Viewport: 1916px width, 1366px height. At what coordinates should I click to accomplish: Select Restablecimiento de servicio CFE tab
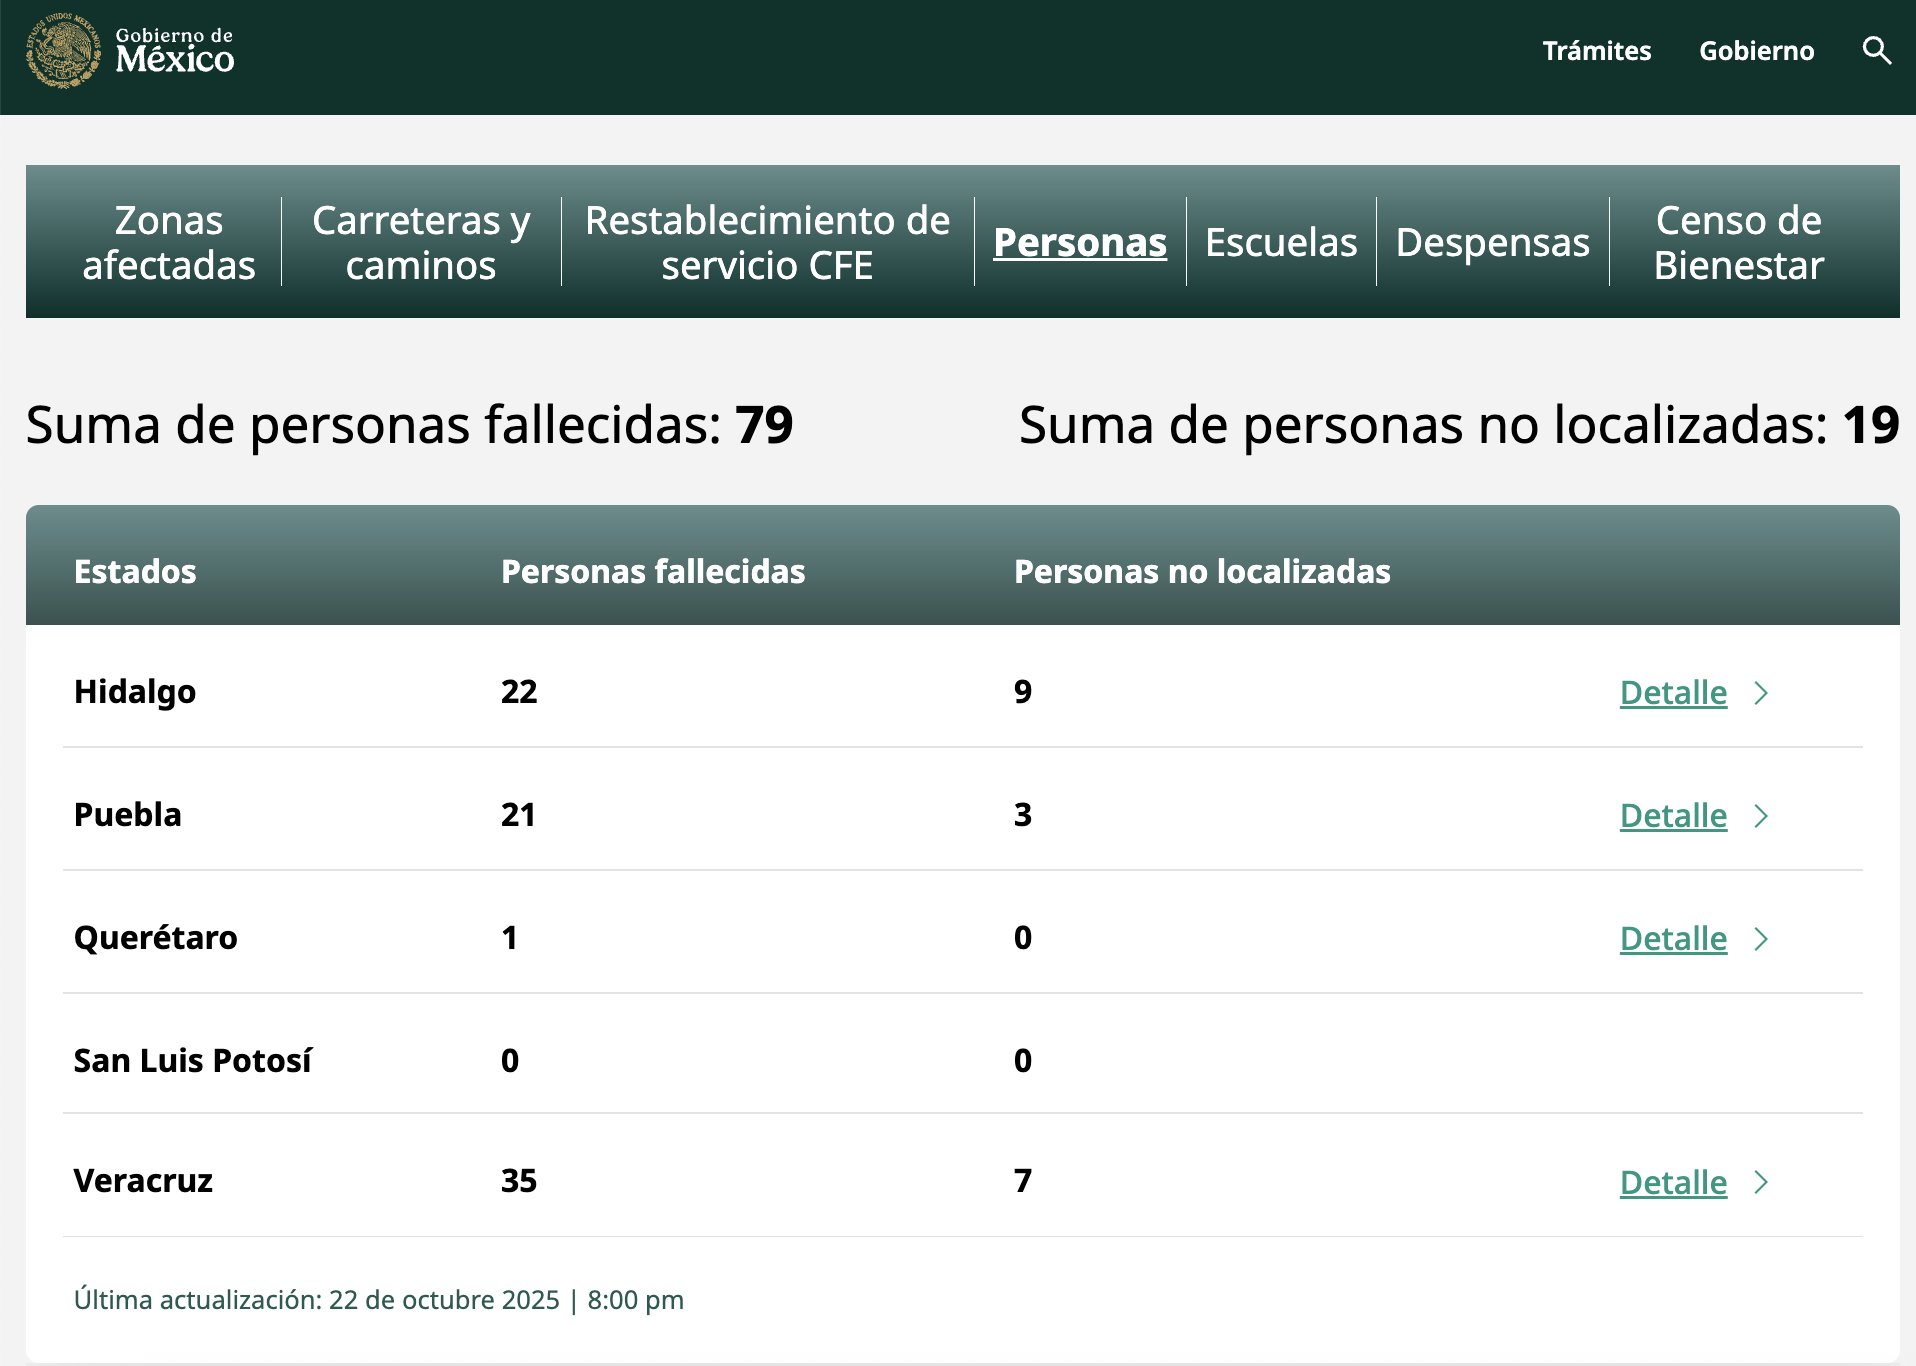(x=767, y=243)
